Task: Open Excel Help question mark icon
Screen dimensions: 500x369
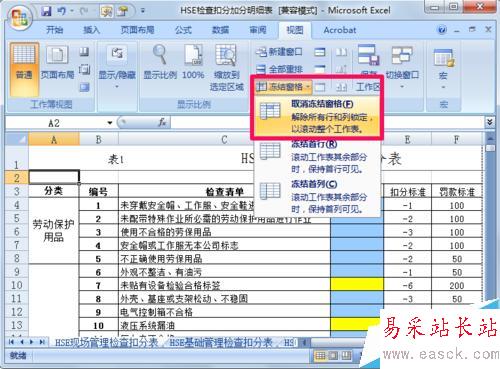Action: click(x=442, y=30)
